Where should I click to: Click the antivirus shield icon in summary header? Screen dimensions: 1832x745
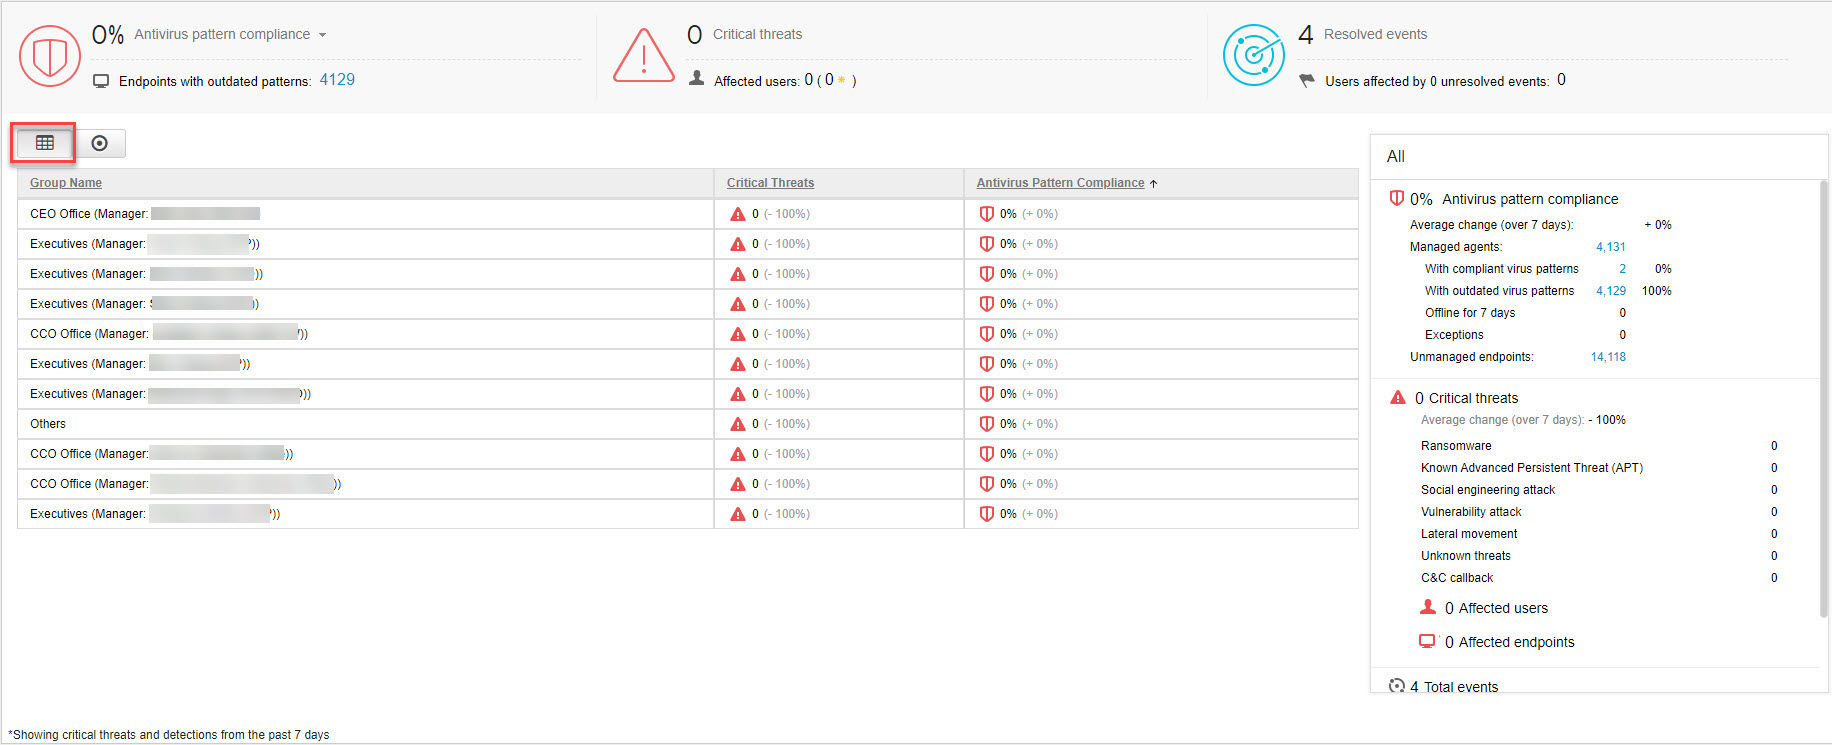[49, 56]
